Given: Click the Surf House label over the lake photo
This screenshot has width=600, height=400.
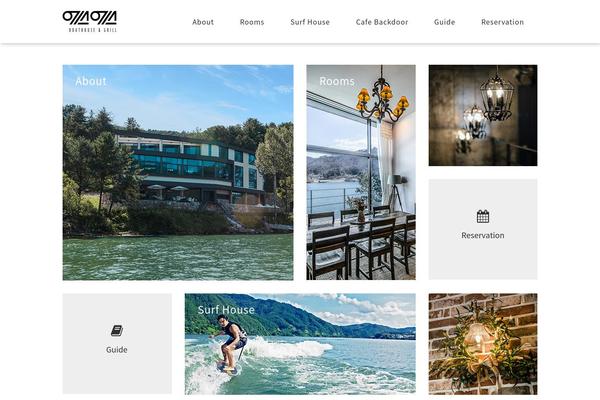Looking at the screenshot, I should tap(226, 310).
